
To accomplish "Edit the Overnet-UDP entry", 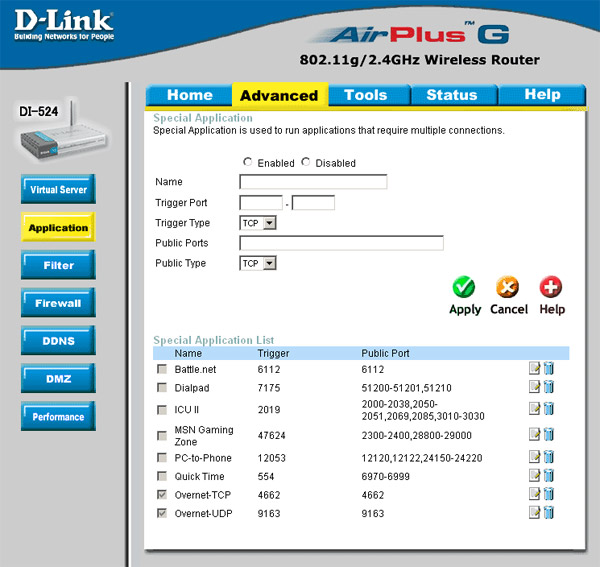I will 534,512.
